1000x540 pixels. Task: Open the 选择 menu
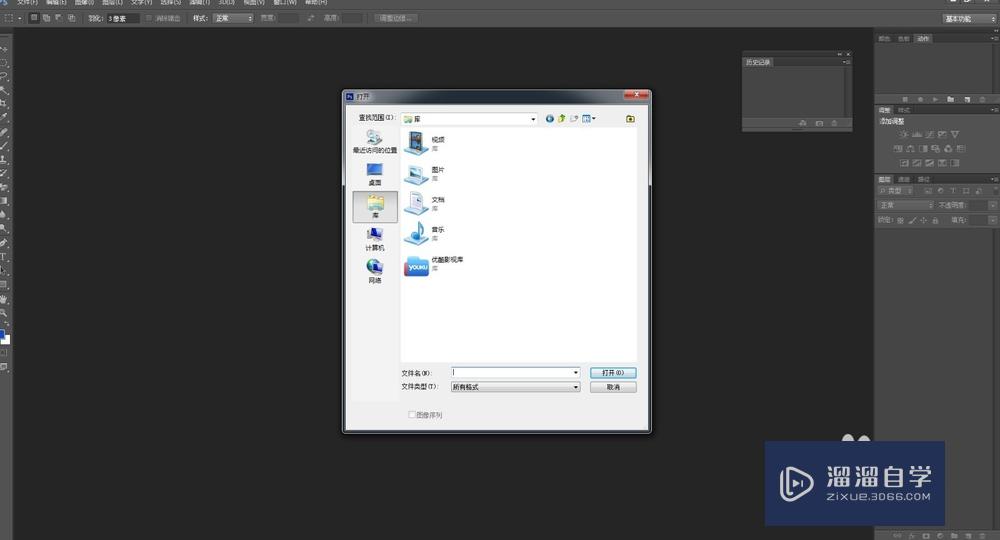pyautogui.click(x=170, y=3)
